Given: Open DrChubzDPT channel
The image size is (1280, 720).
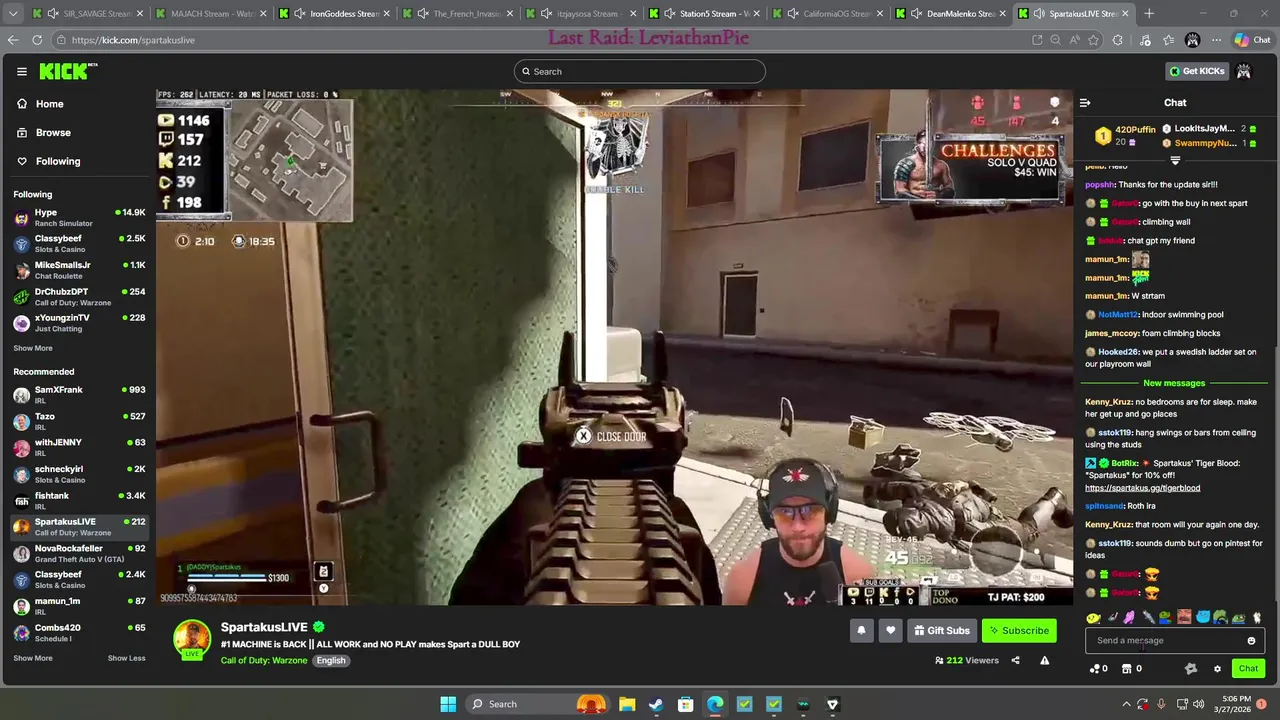Looking at the screenshot, I should 78,296.
